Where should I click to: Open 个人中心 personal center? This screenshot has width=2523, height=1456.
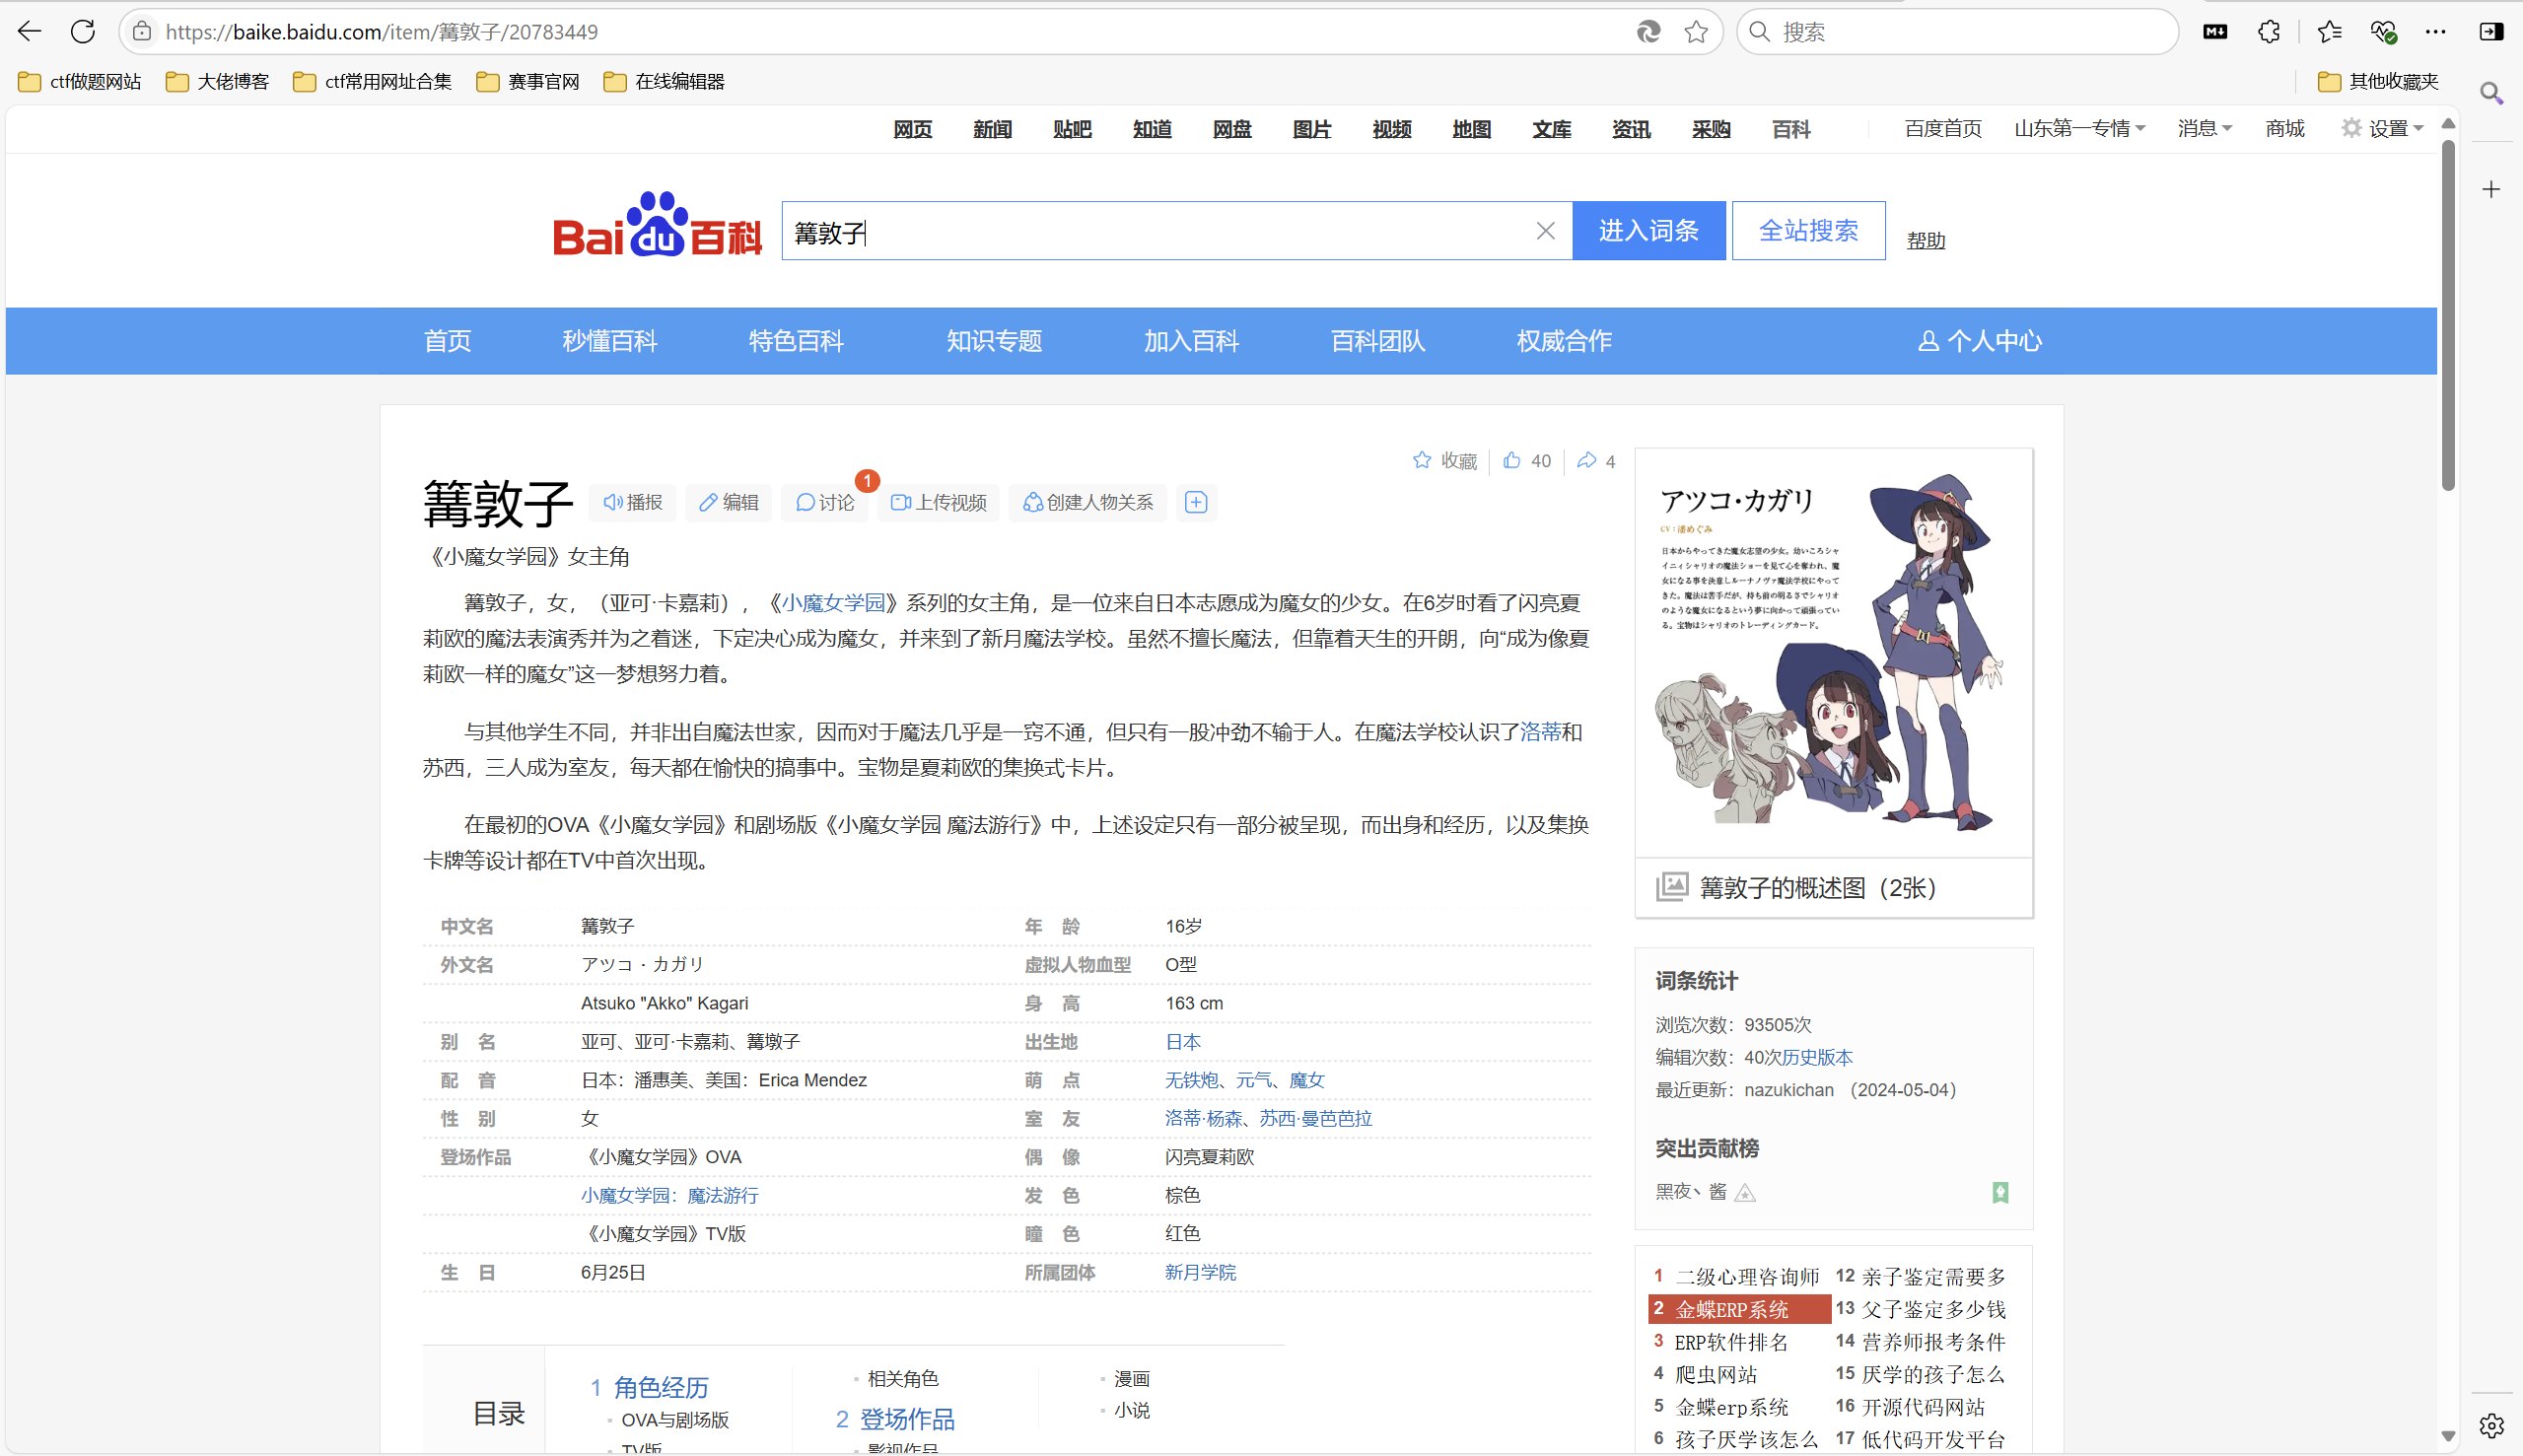(x=1979, y=341)
